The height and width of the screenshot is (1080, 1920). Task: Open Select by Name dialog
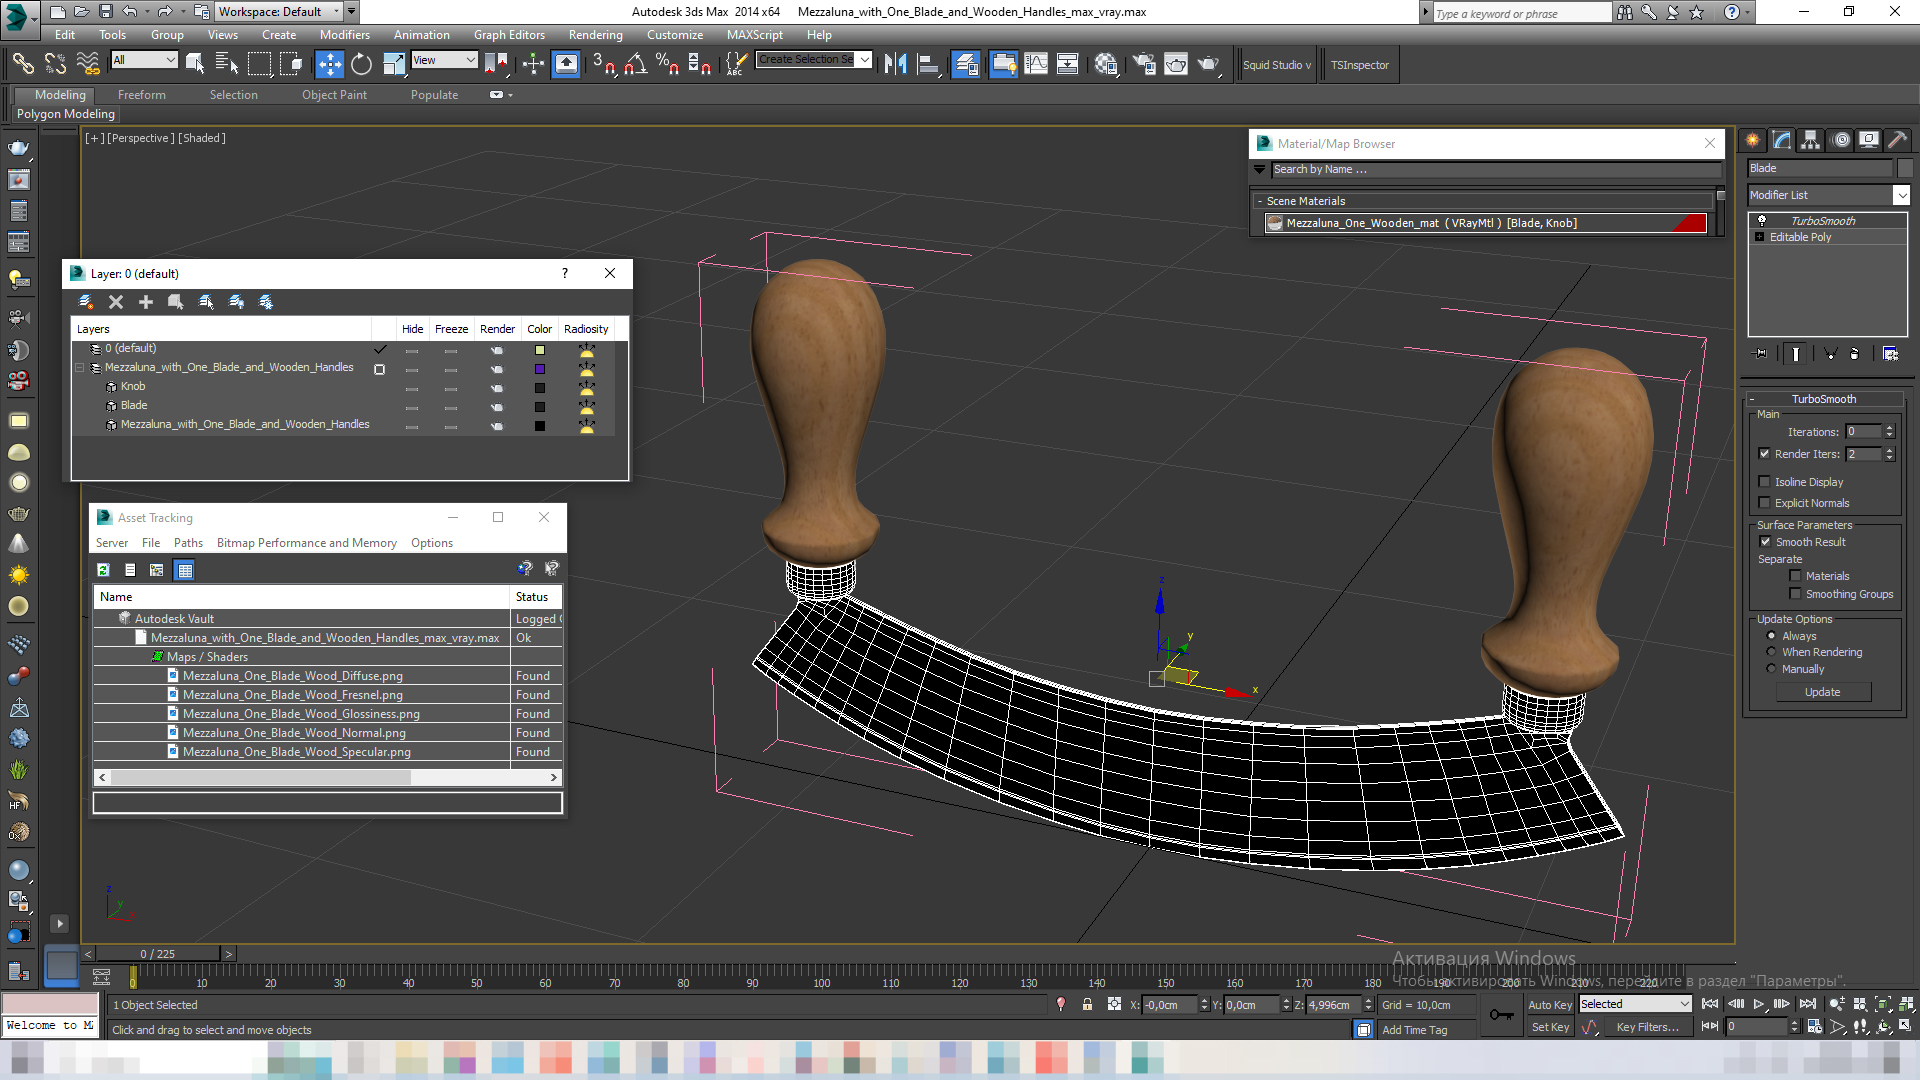[227, 64]
